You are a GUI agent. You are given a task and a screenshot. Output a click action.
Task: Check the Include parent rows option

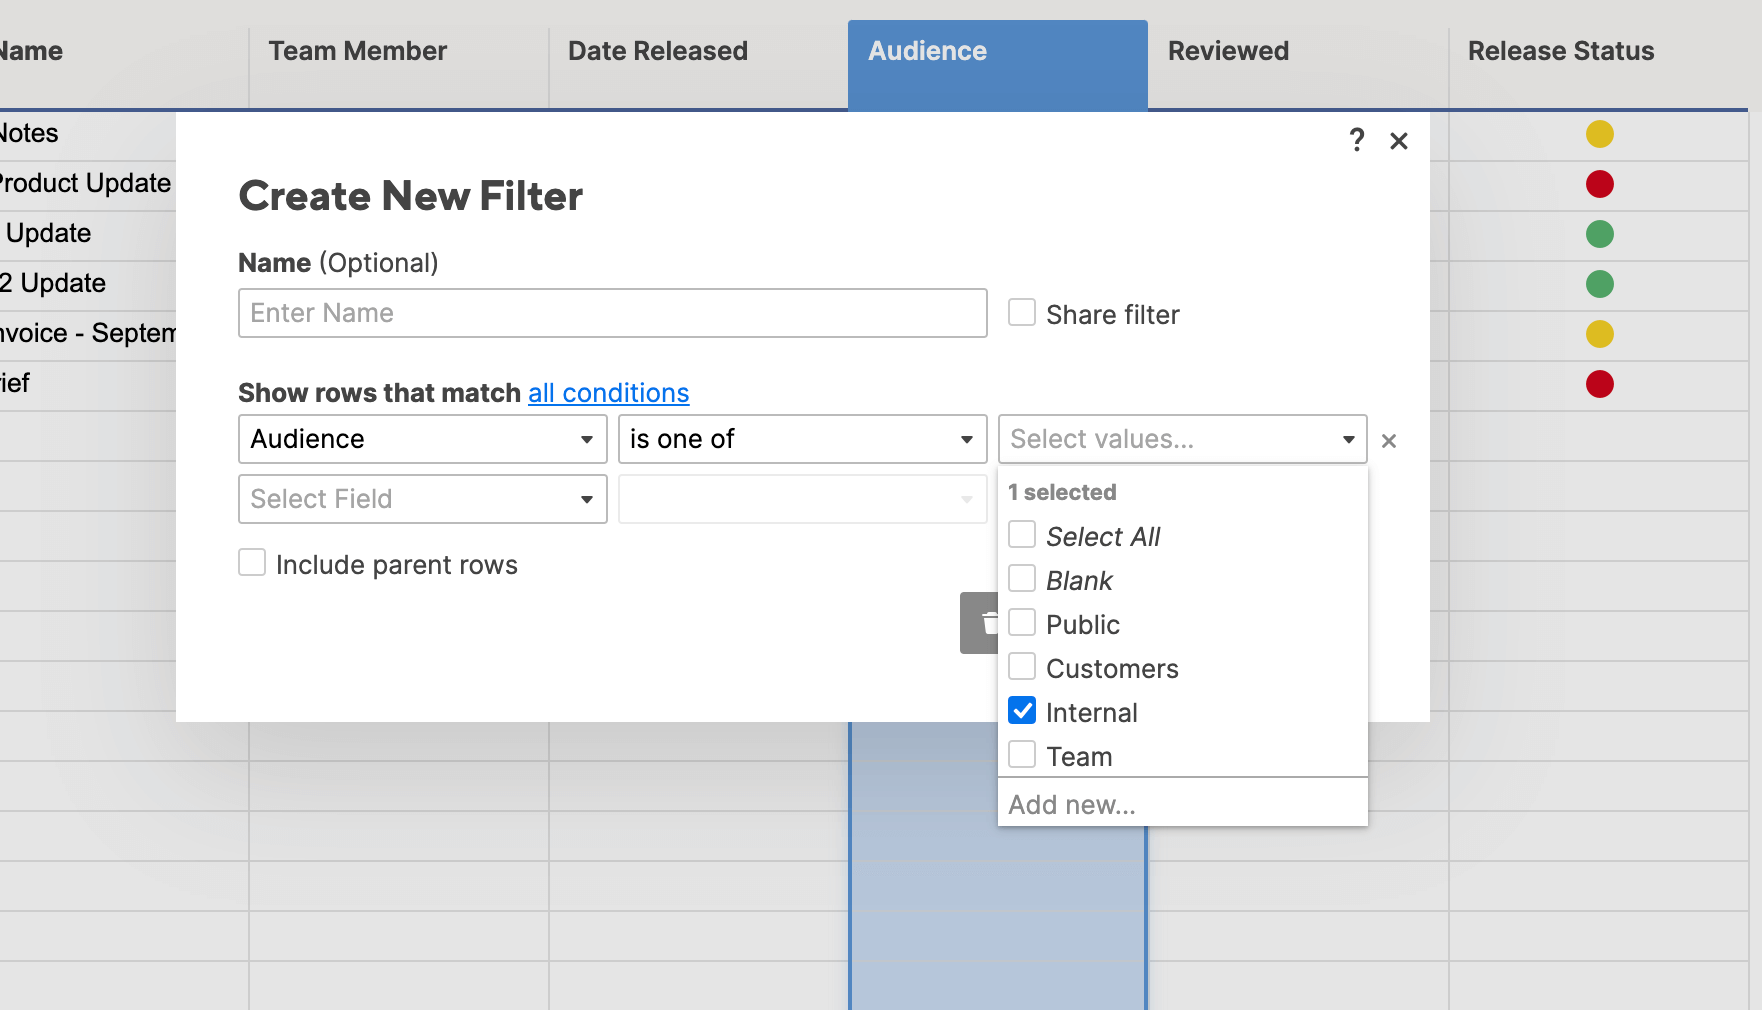251,562
